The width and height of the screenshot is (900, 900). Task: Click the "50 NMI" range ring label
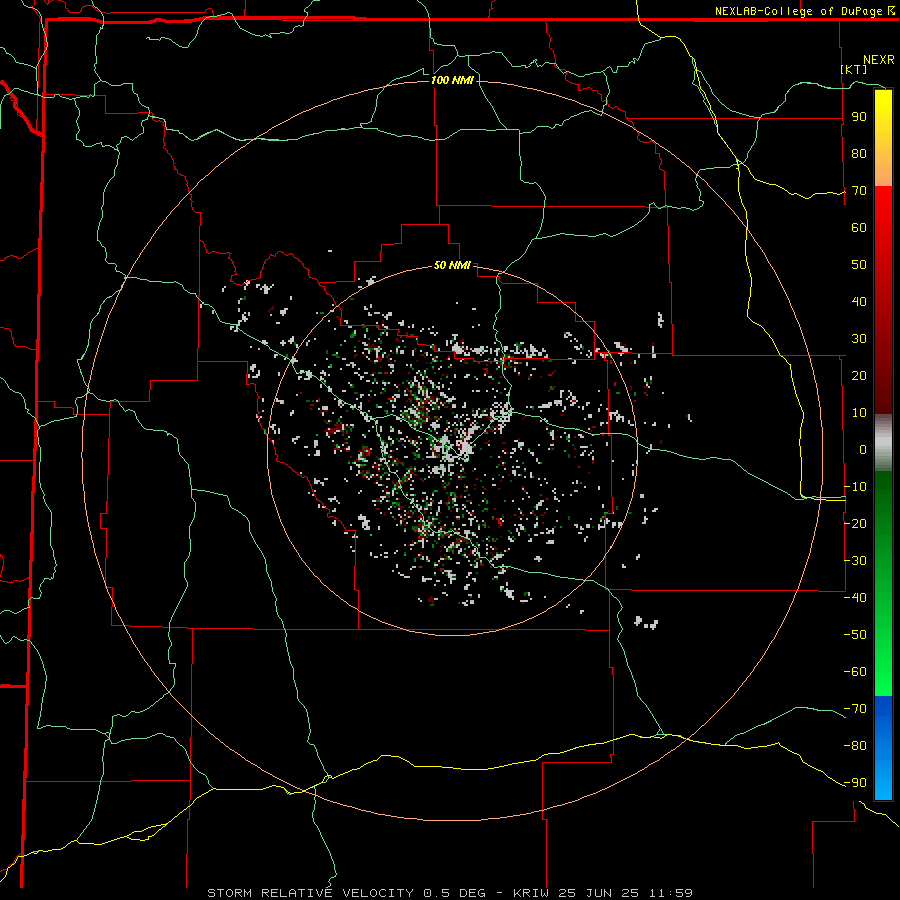452,265
